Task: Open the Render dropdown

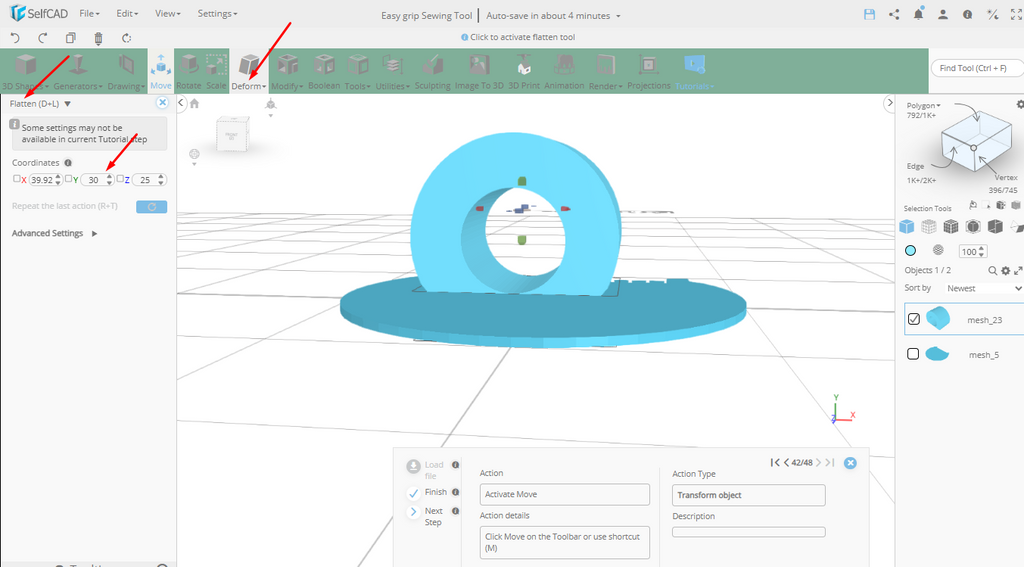Action: (x=606, y=71)
